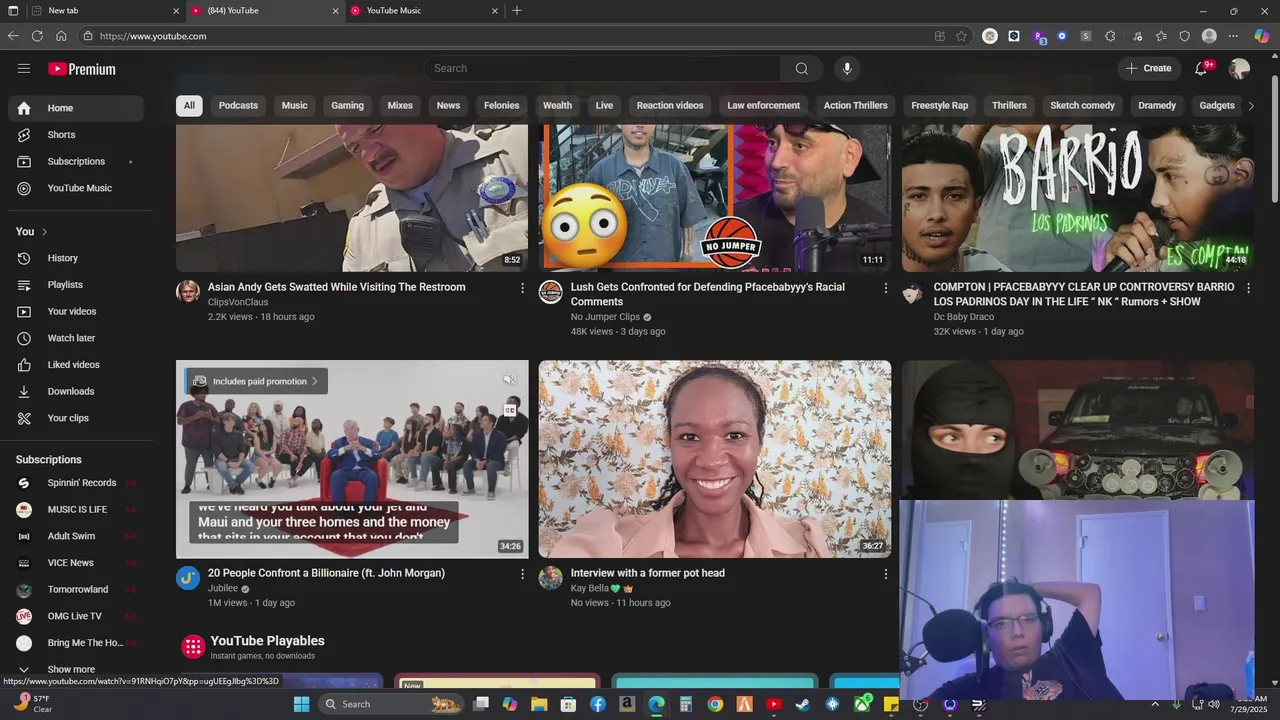Select the Podcasts filter chip

[x=238, y=105]
